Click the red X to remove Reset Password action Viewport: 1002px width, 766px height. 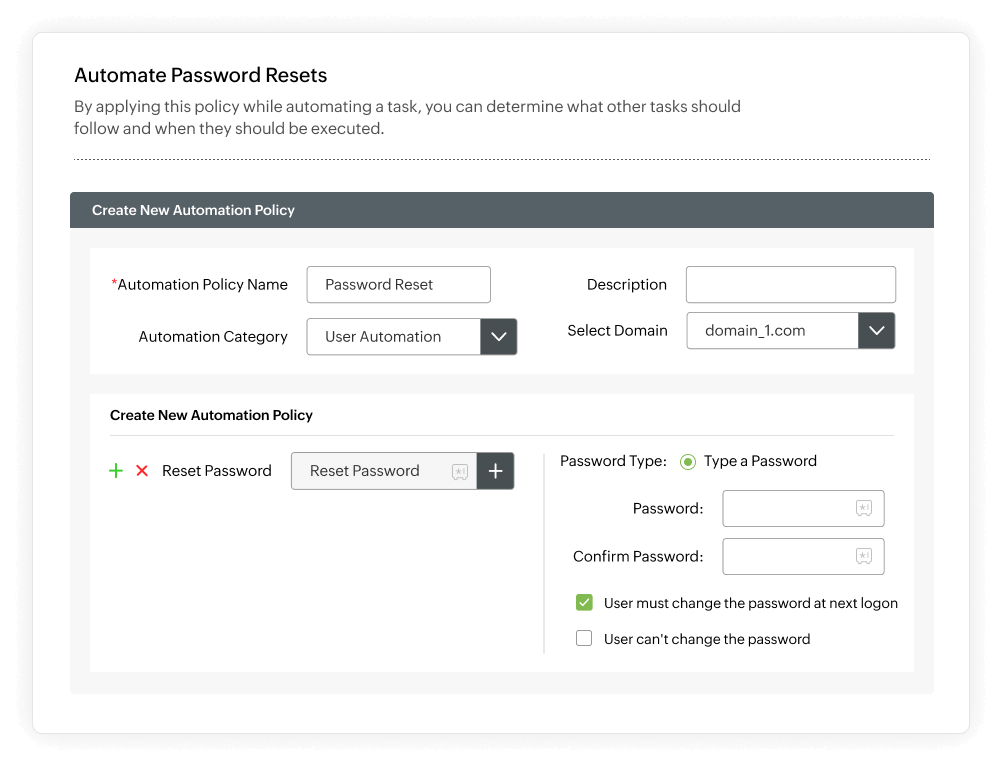click(139, 470)
